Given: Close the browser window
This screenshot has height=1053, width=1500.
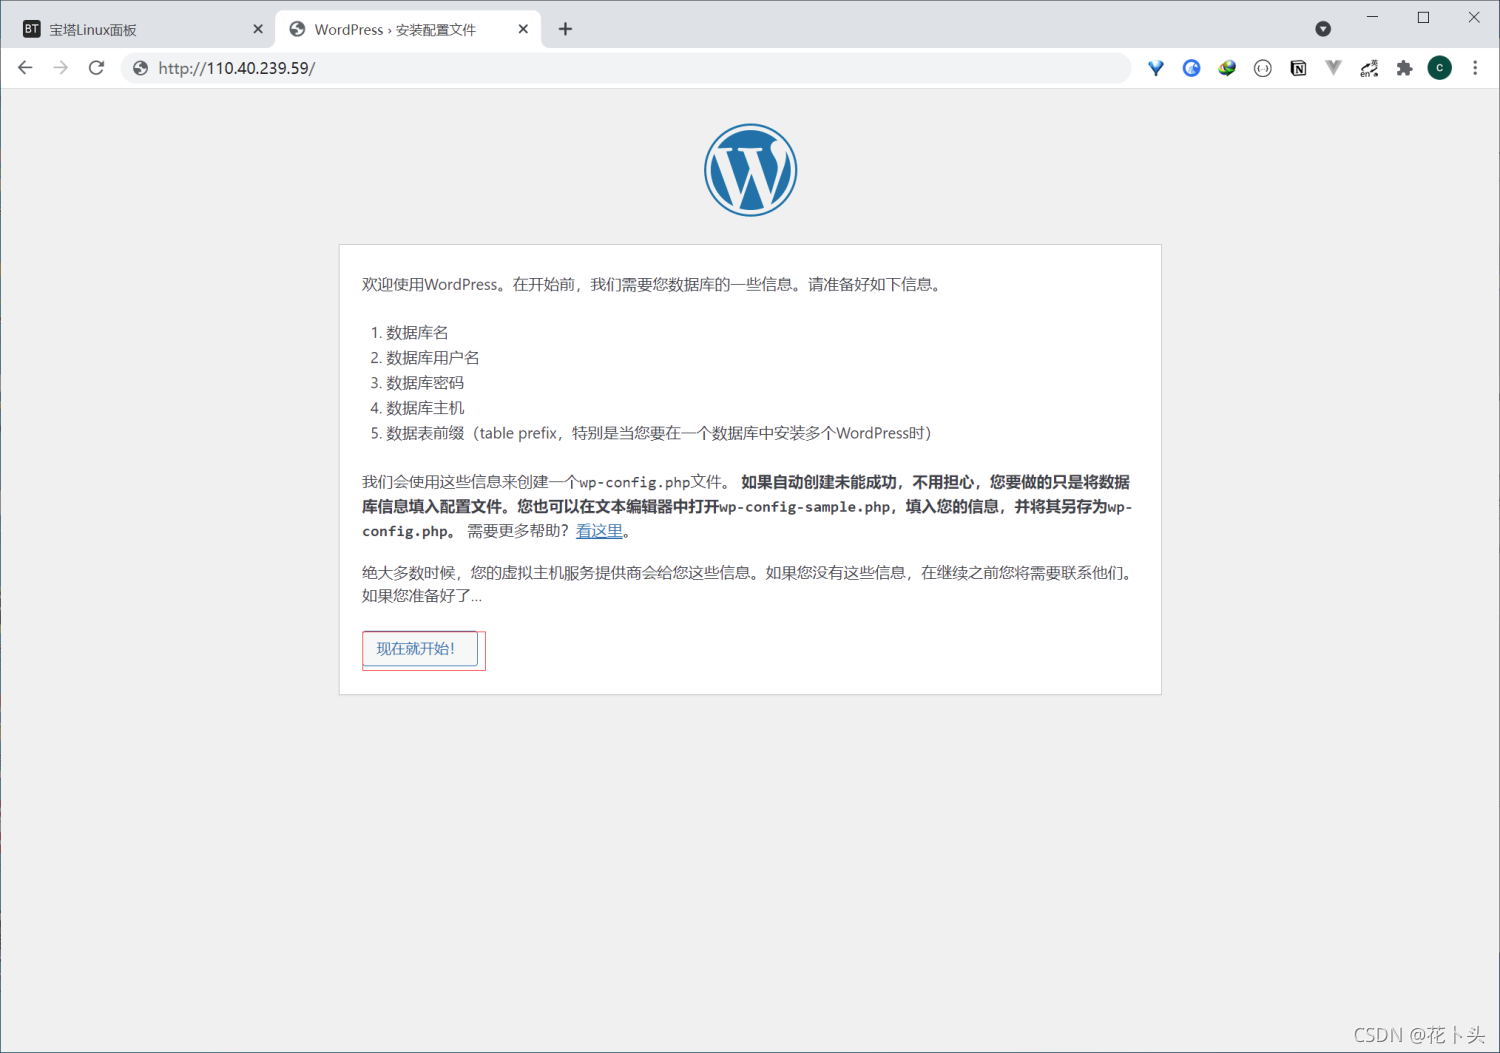Looking at the screenshot, I should click(1474, 17).
